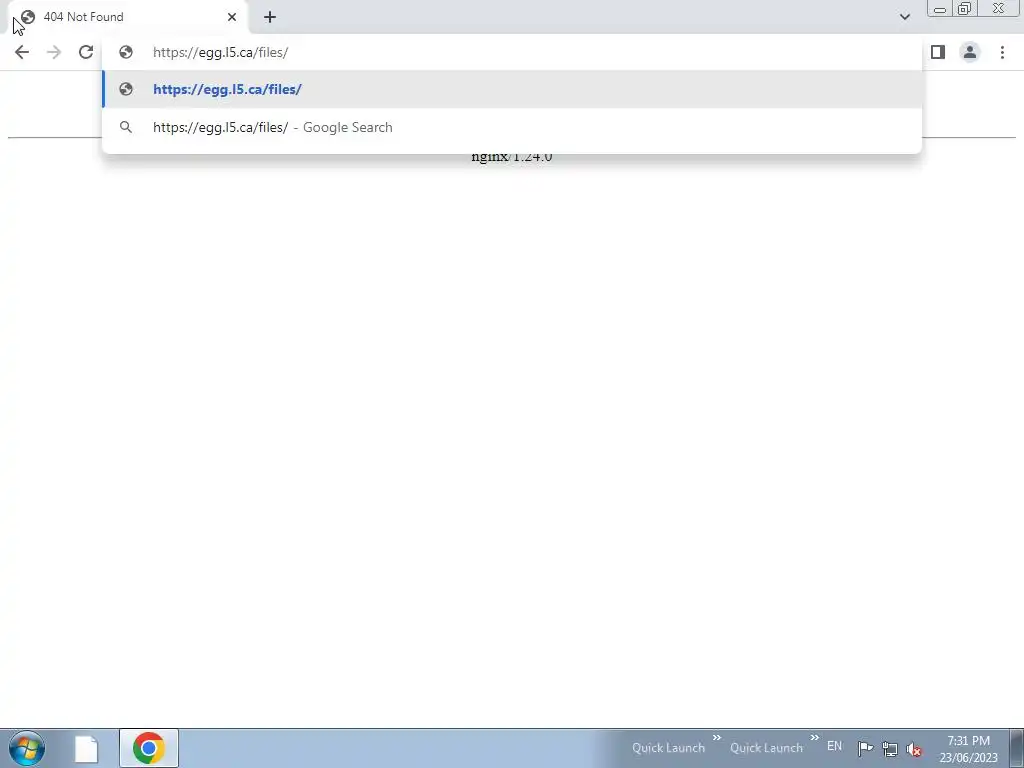Click the globe icon in address bar
Image resolution: width=1024 pixels, height=768 pixels.
tap(125, 52)
